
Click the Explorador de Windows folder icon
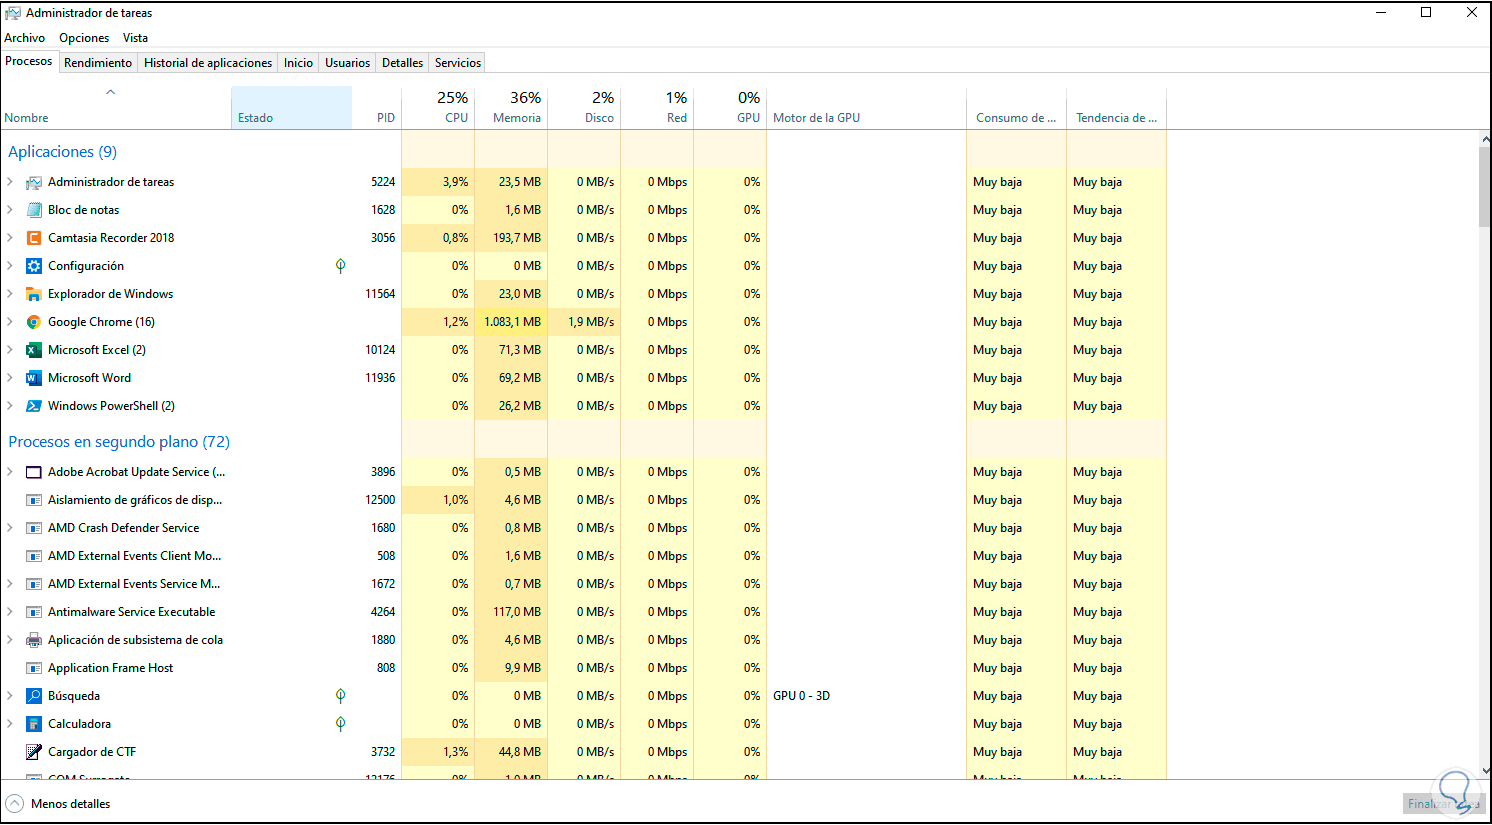34,294
